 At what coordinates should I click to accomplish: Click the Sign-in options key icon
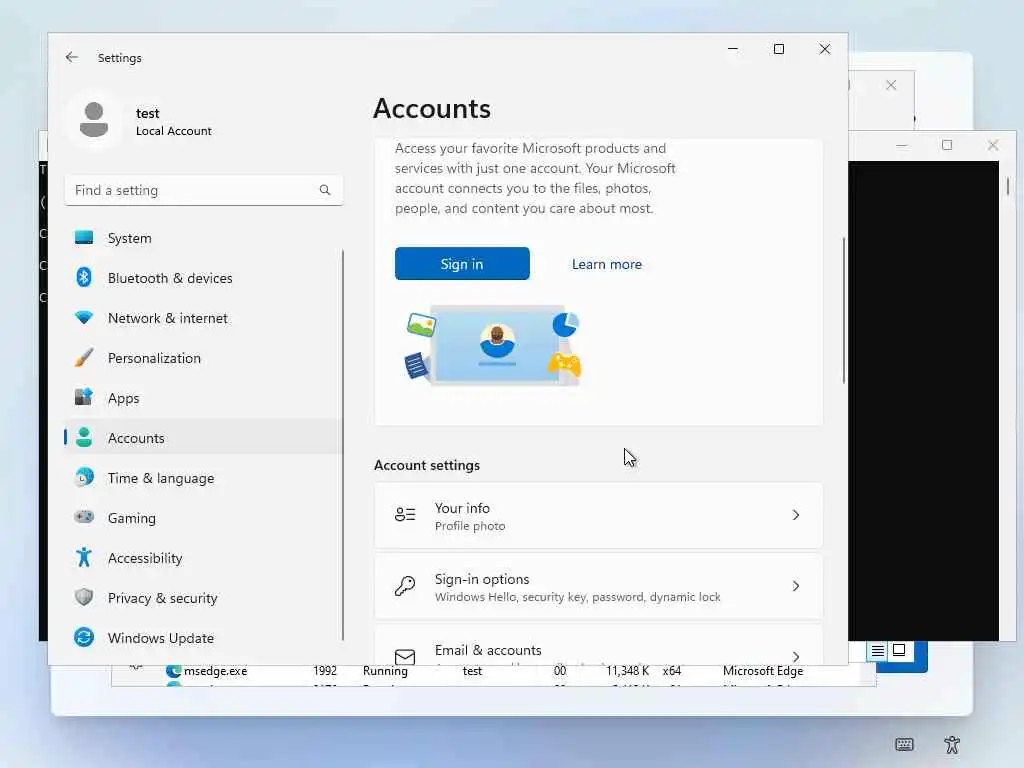pyautogui.click(x=405, y=586)
